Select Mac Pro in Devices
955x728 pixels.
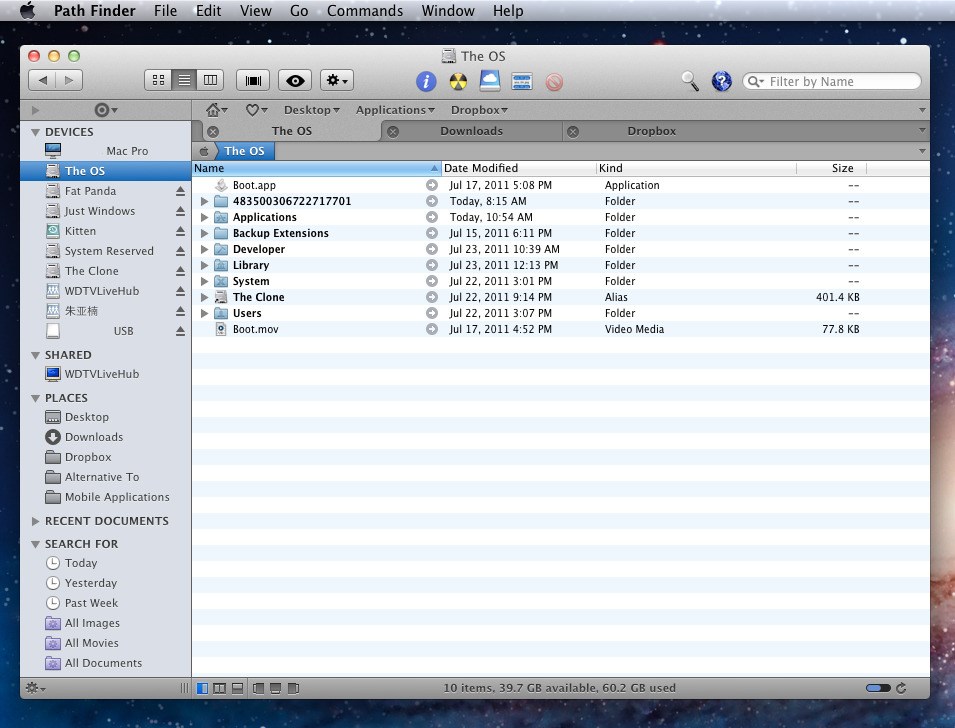pos(105,151)
